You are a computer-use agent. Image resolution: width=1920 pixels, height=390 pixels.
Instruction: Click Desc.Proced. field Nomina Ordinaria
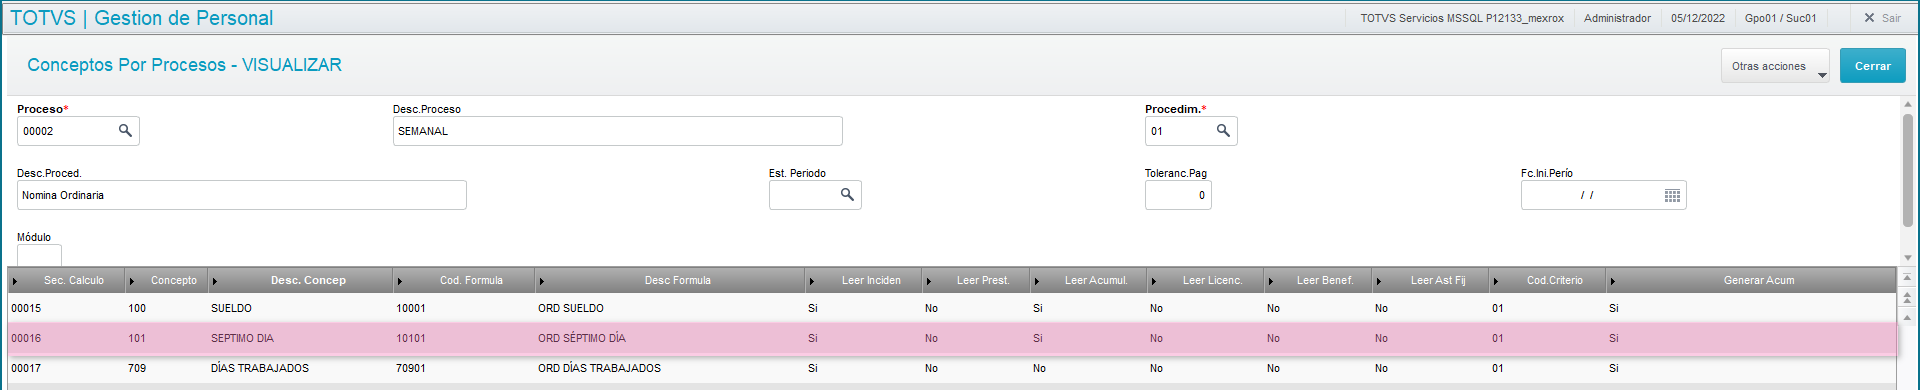pos(241,195)
